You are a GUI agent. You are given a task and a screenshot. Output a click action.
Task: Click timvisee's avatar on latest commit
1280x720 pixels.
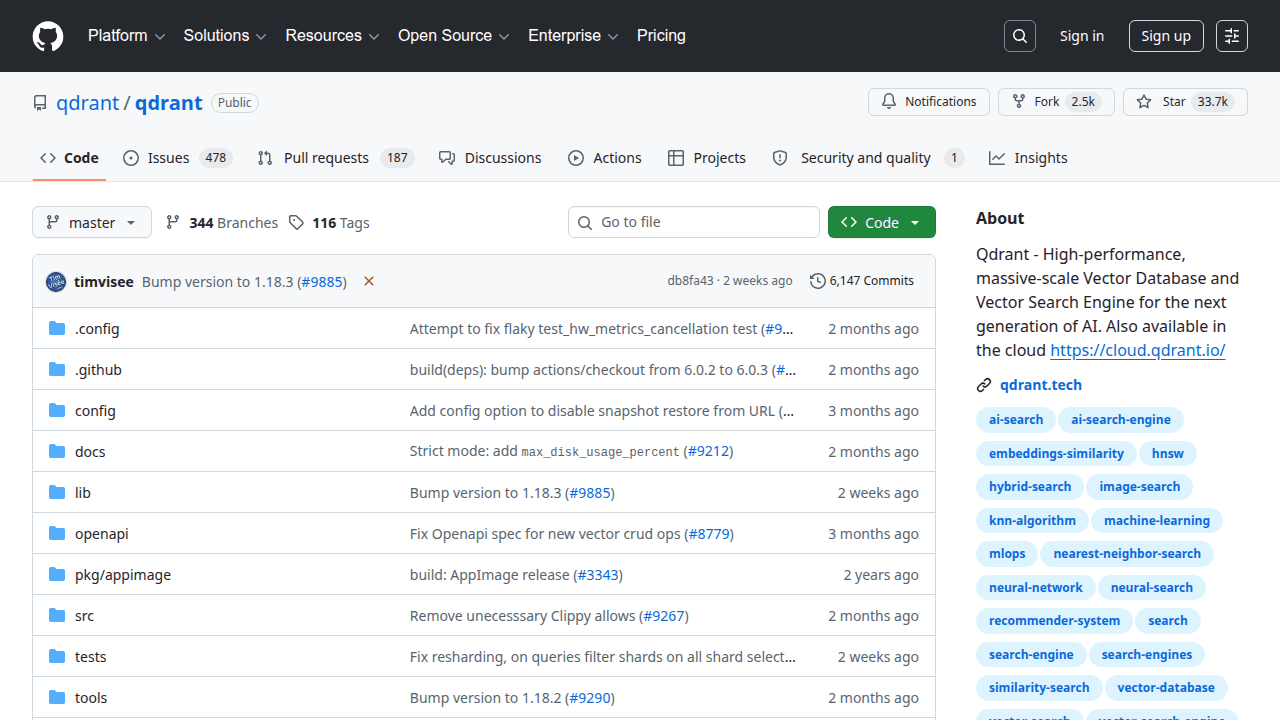click(56, 282)
